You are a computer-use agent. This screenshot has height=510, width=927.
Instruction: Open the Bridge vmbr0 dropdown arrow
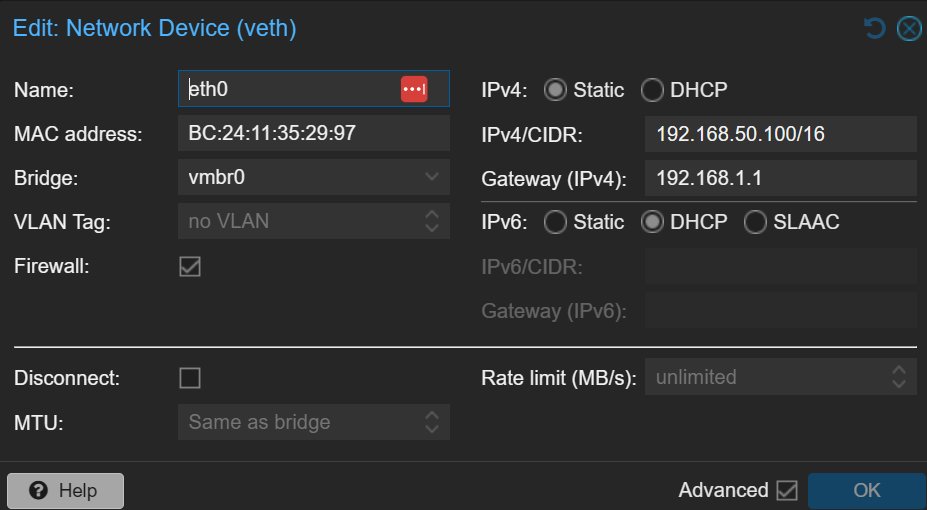tap(432, 177)
